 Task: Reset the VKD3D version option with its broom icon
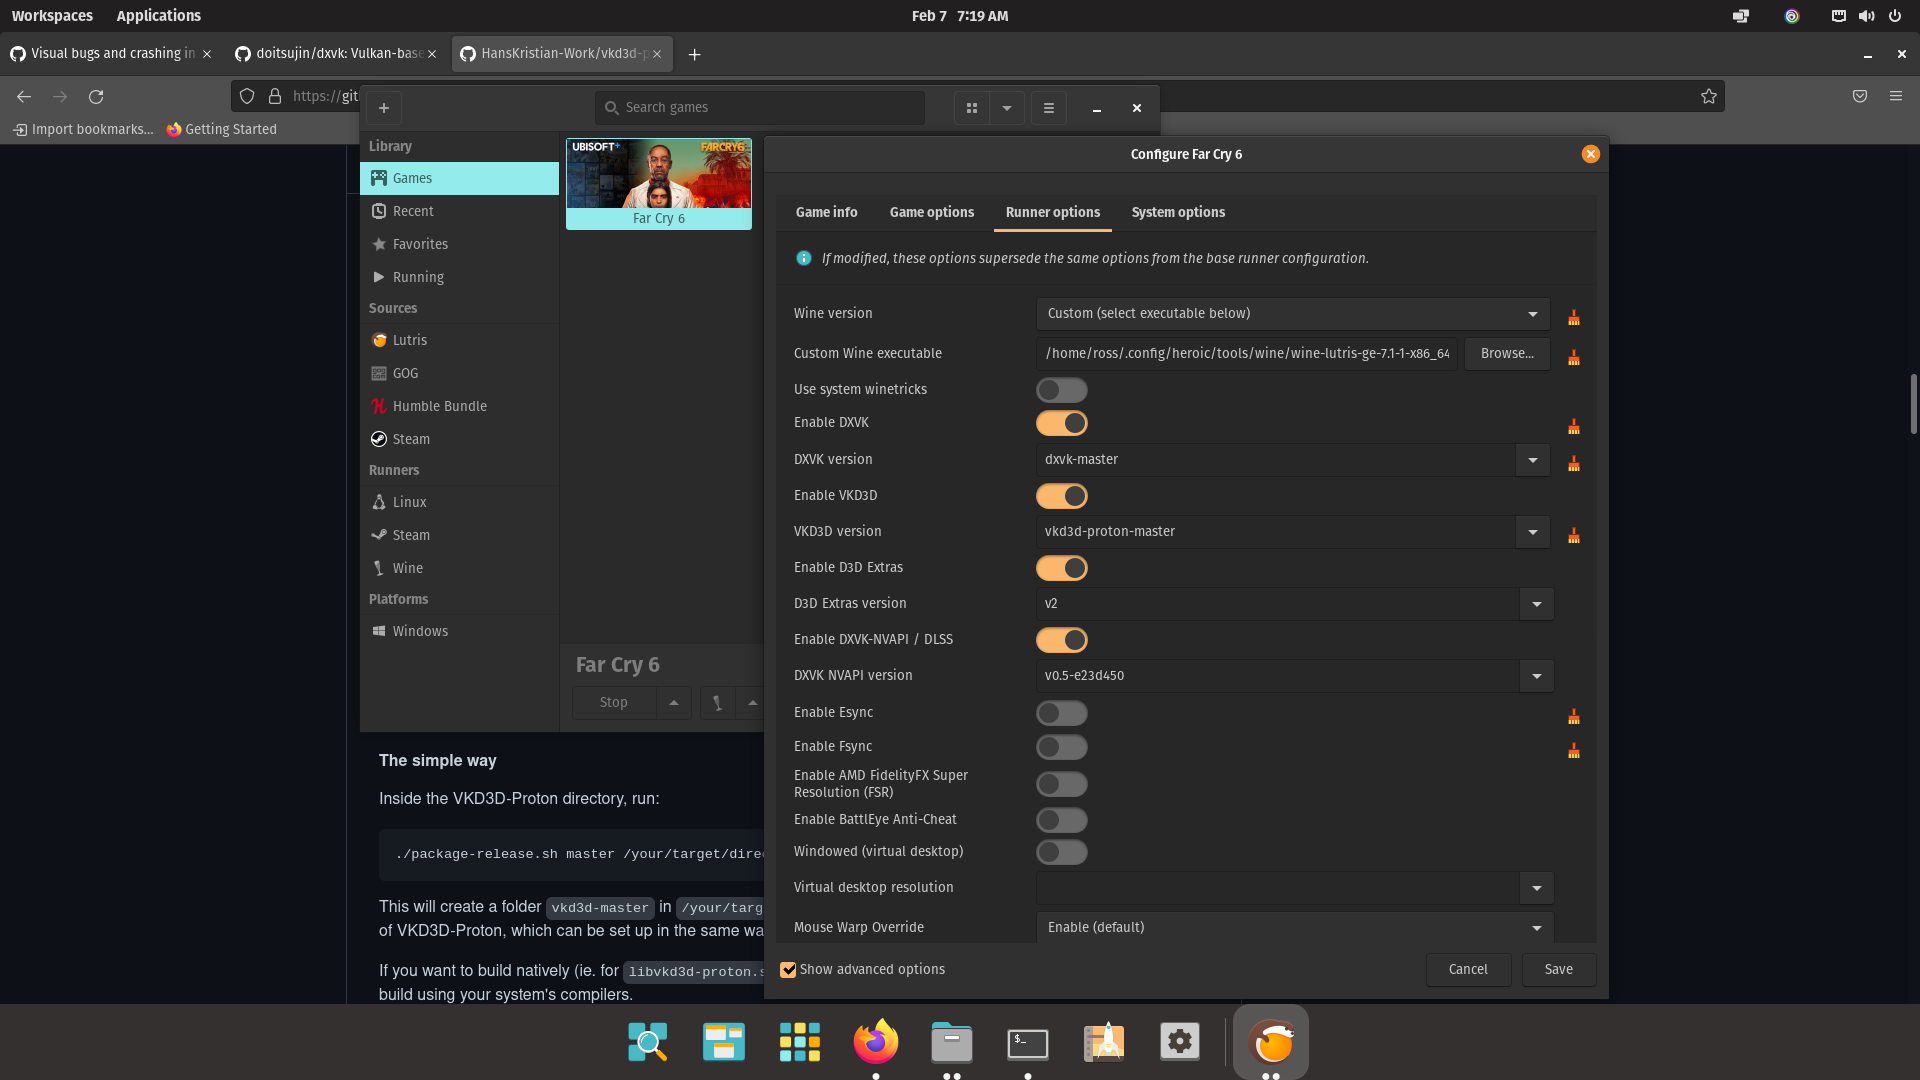(x=1573, y=535)
